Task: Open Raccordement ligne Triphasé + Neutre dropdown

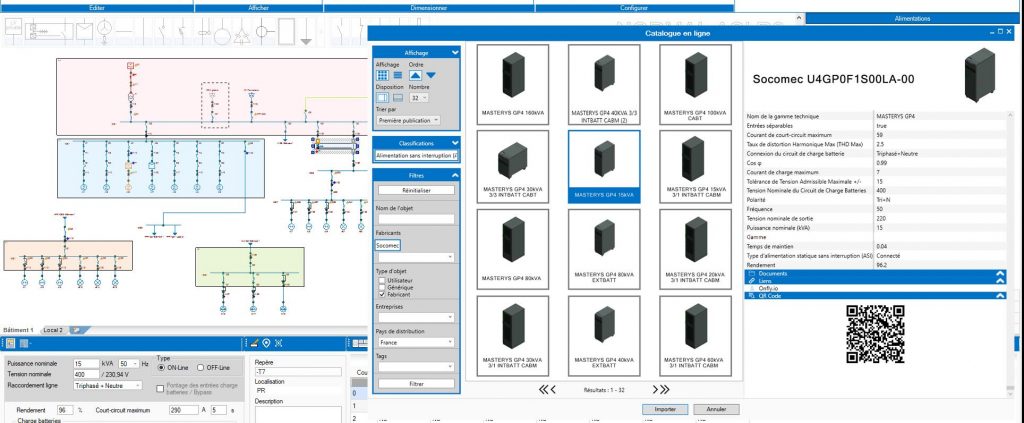Action: pyautogui.click(x=108, y=386)
